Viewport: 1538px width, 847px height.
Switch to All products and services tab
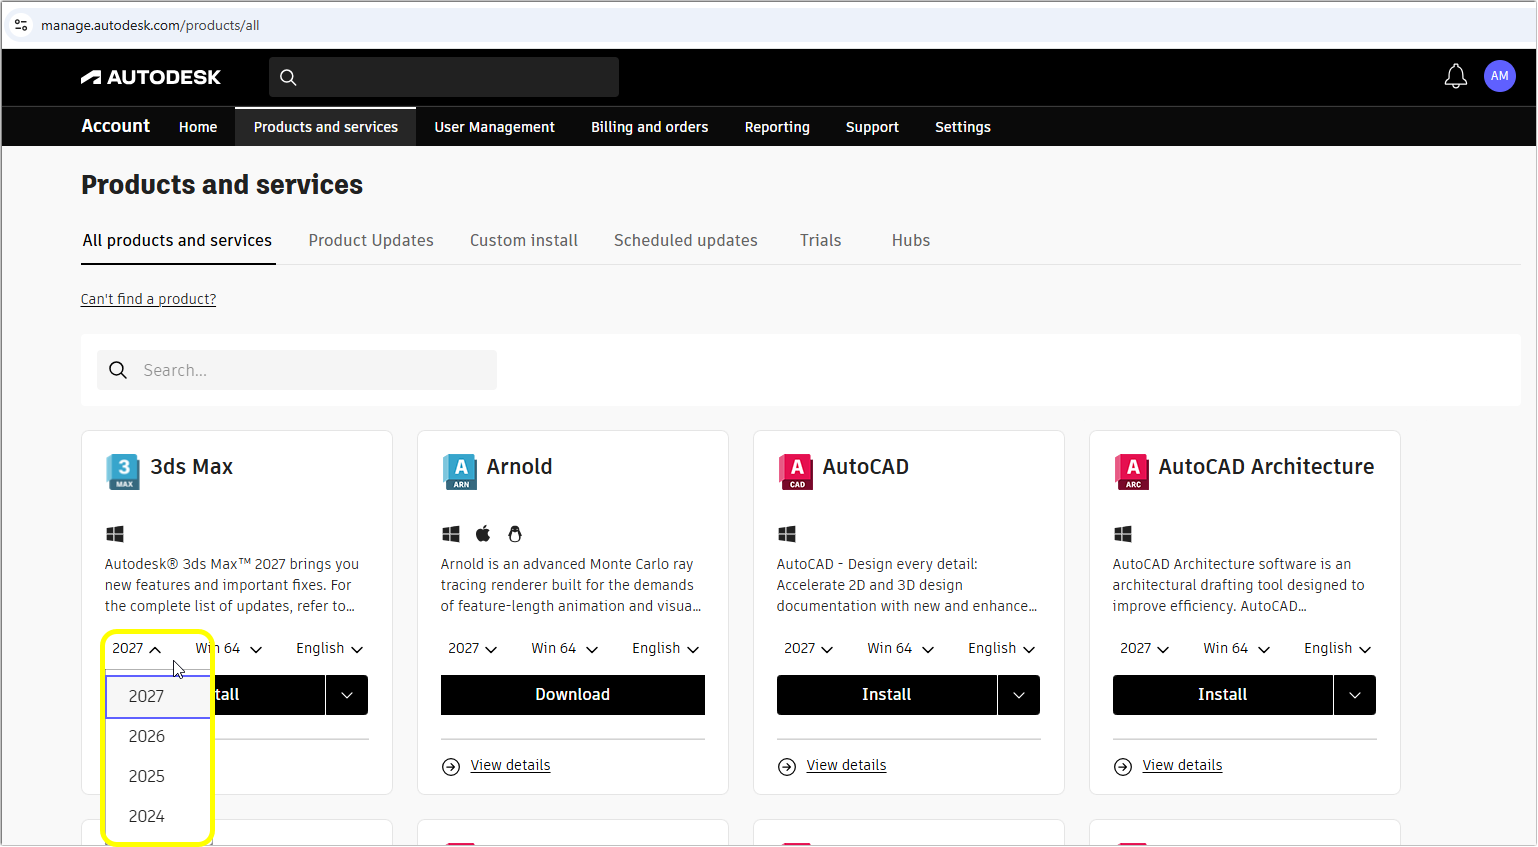[x=177, y=241]
